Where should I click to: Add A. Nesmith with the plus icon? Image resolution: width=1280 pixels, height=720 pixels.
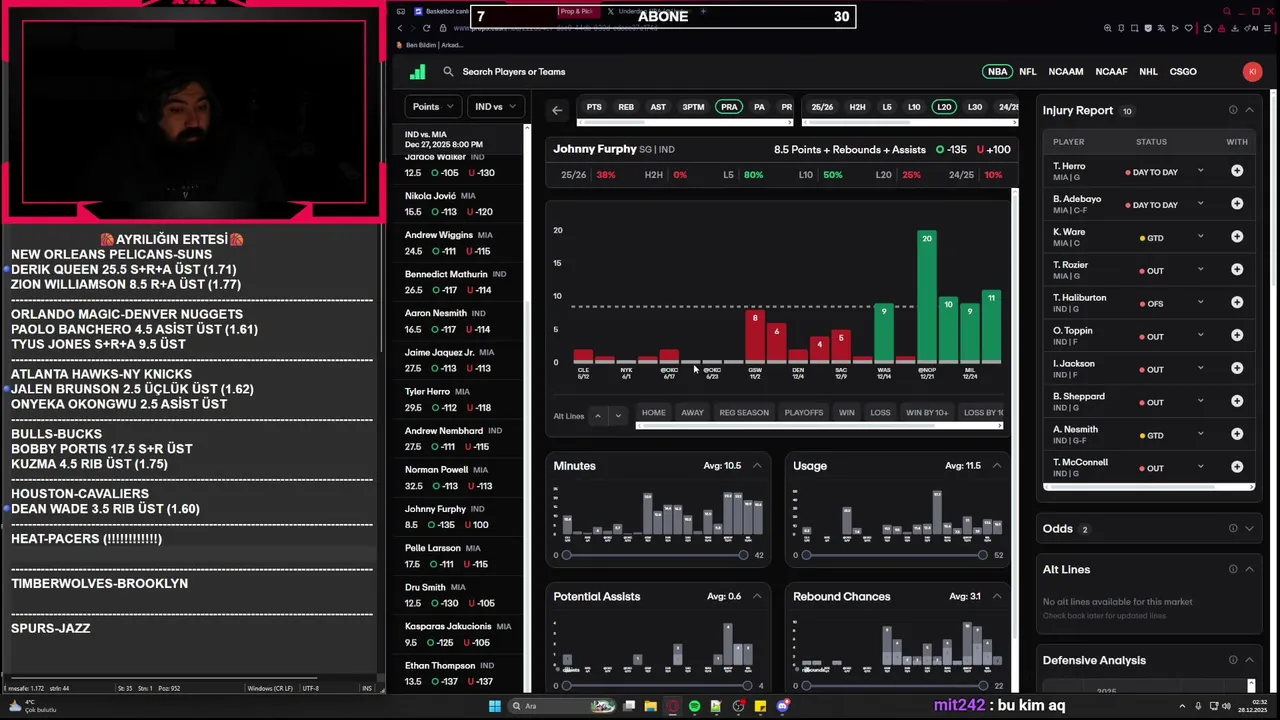(1237, 435)
